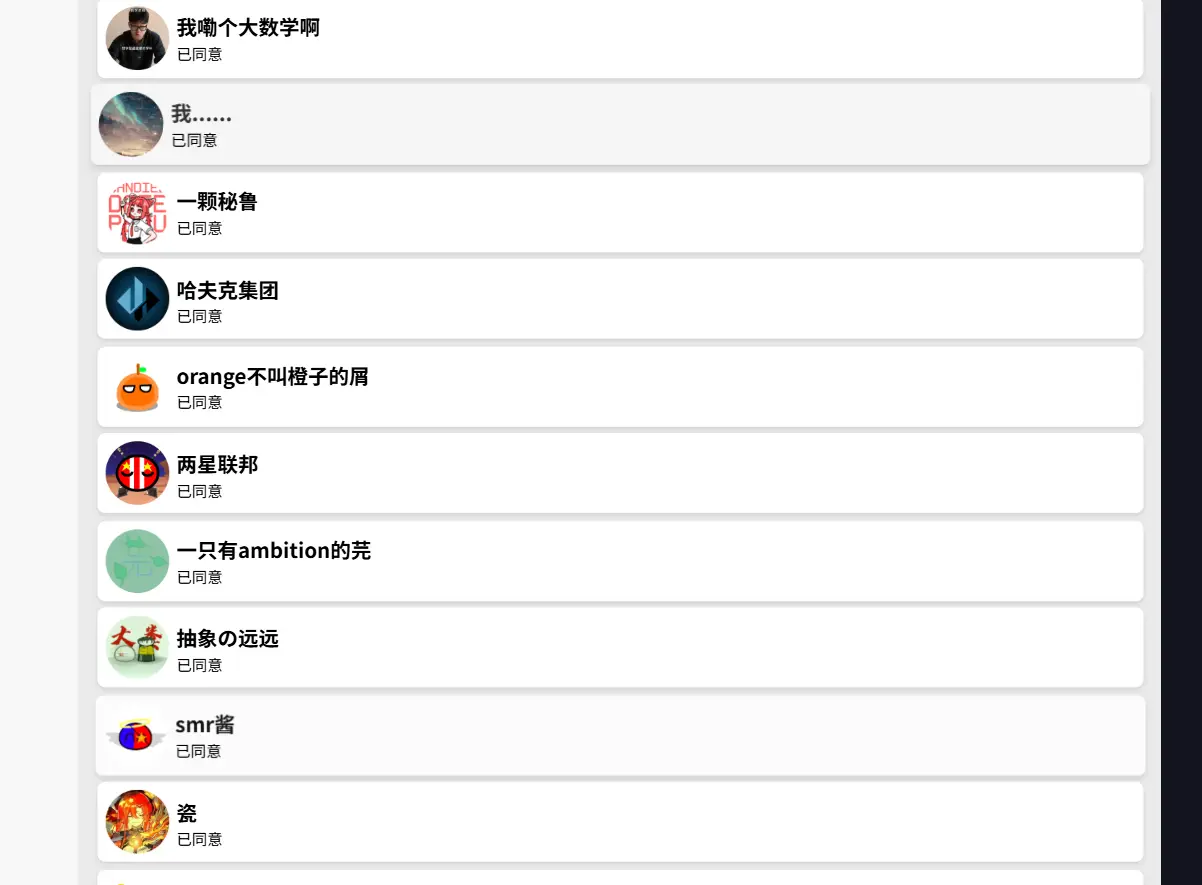Open the highlighted 我...... list card

point(620,124)
